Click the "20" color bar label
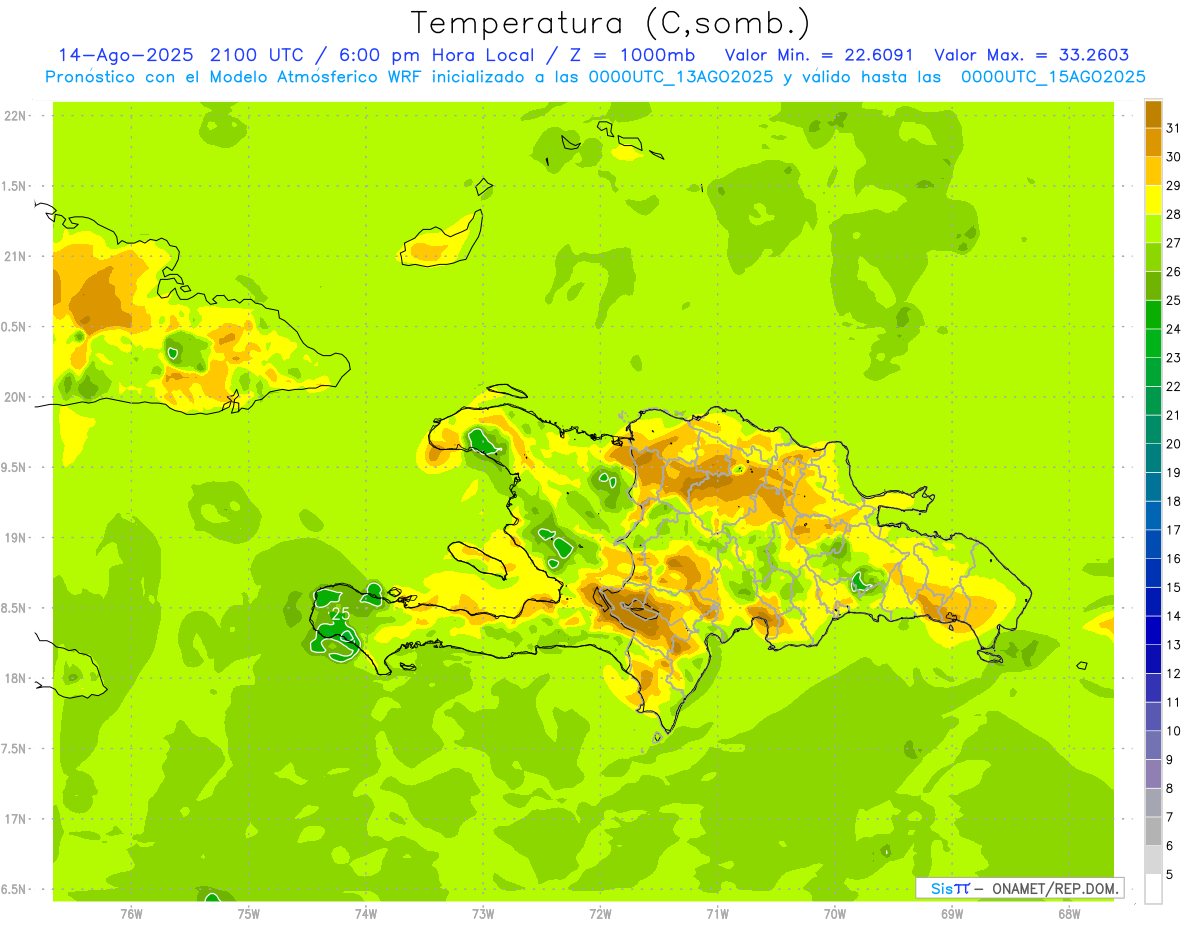The width and height of the screenshot is (1200, 927). click(1174, 444)
